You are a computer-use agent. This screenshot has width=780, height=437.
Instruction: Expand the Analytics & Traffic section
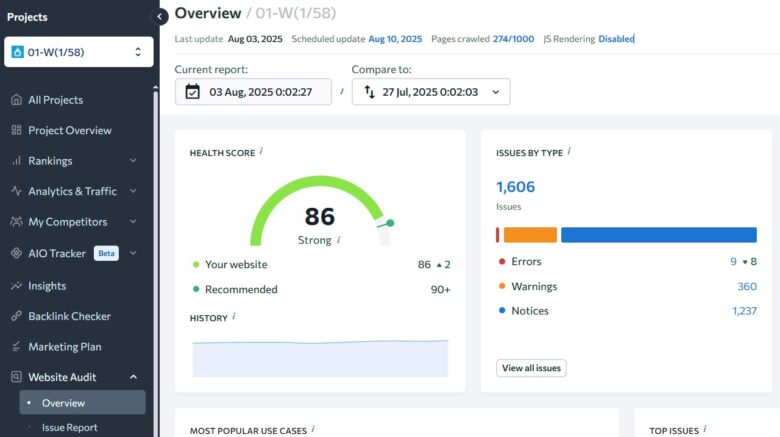pos(133,191)
